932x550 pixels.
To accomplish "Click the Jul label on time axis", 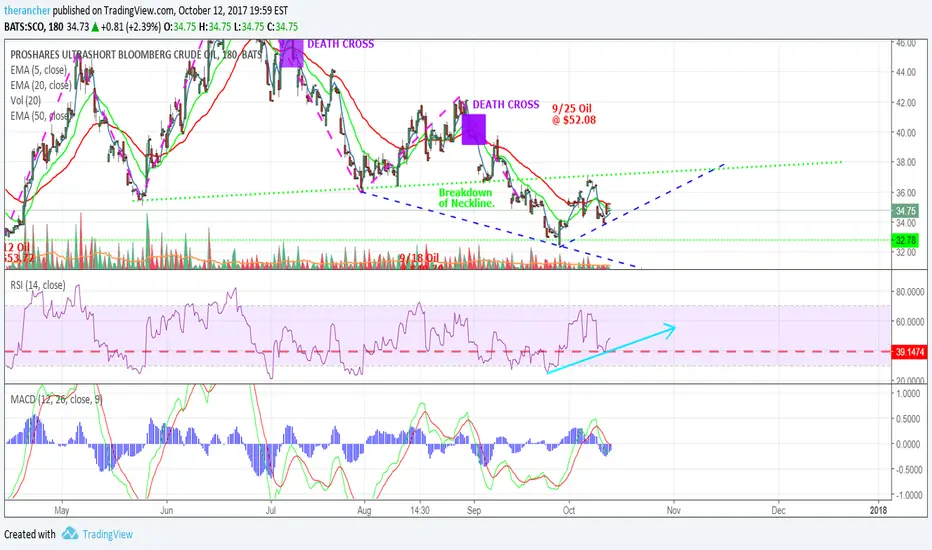I will click(271, 510).
